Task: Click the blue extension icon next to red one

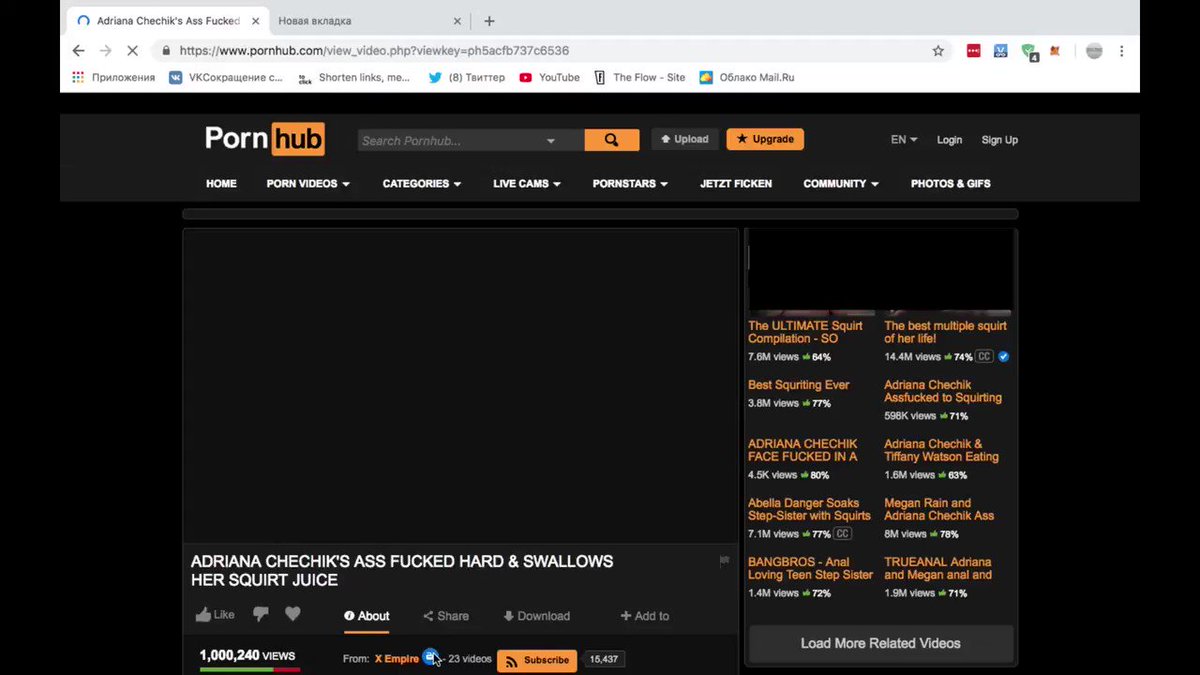Action: [x=1000, y=51]
